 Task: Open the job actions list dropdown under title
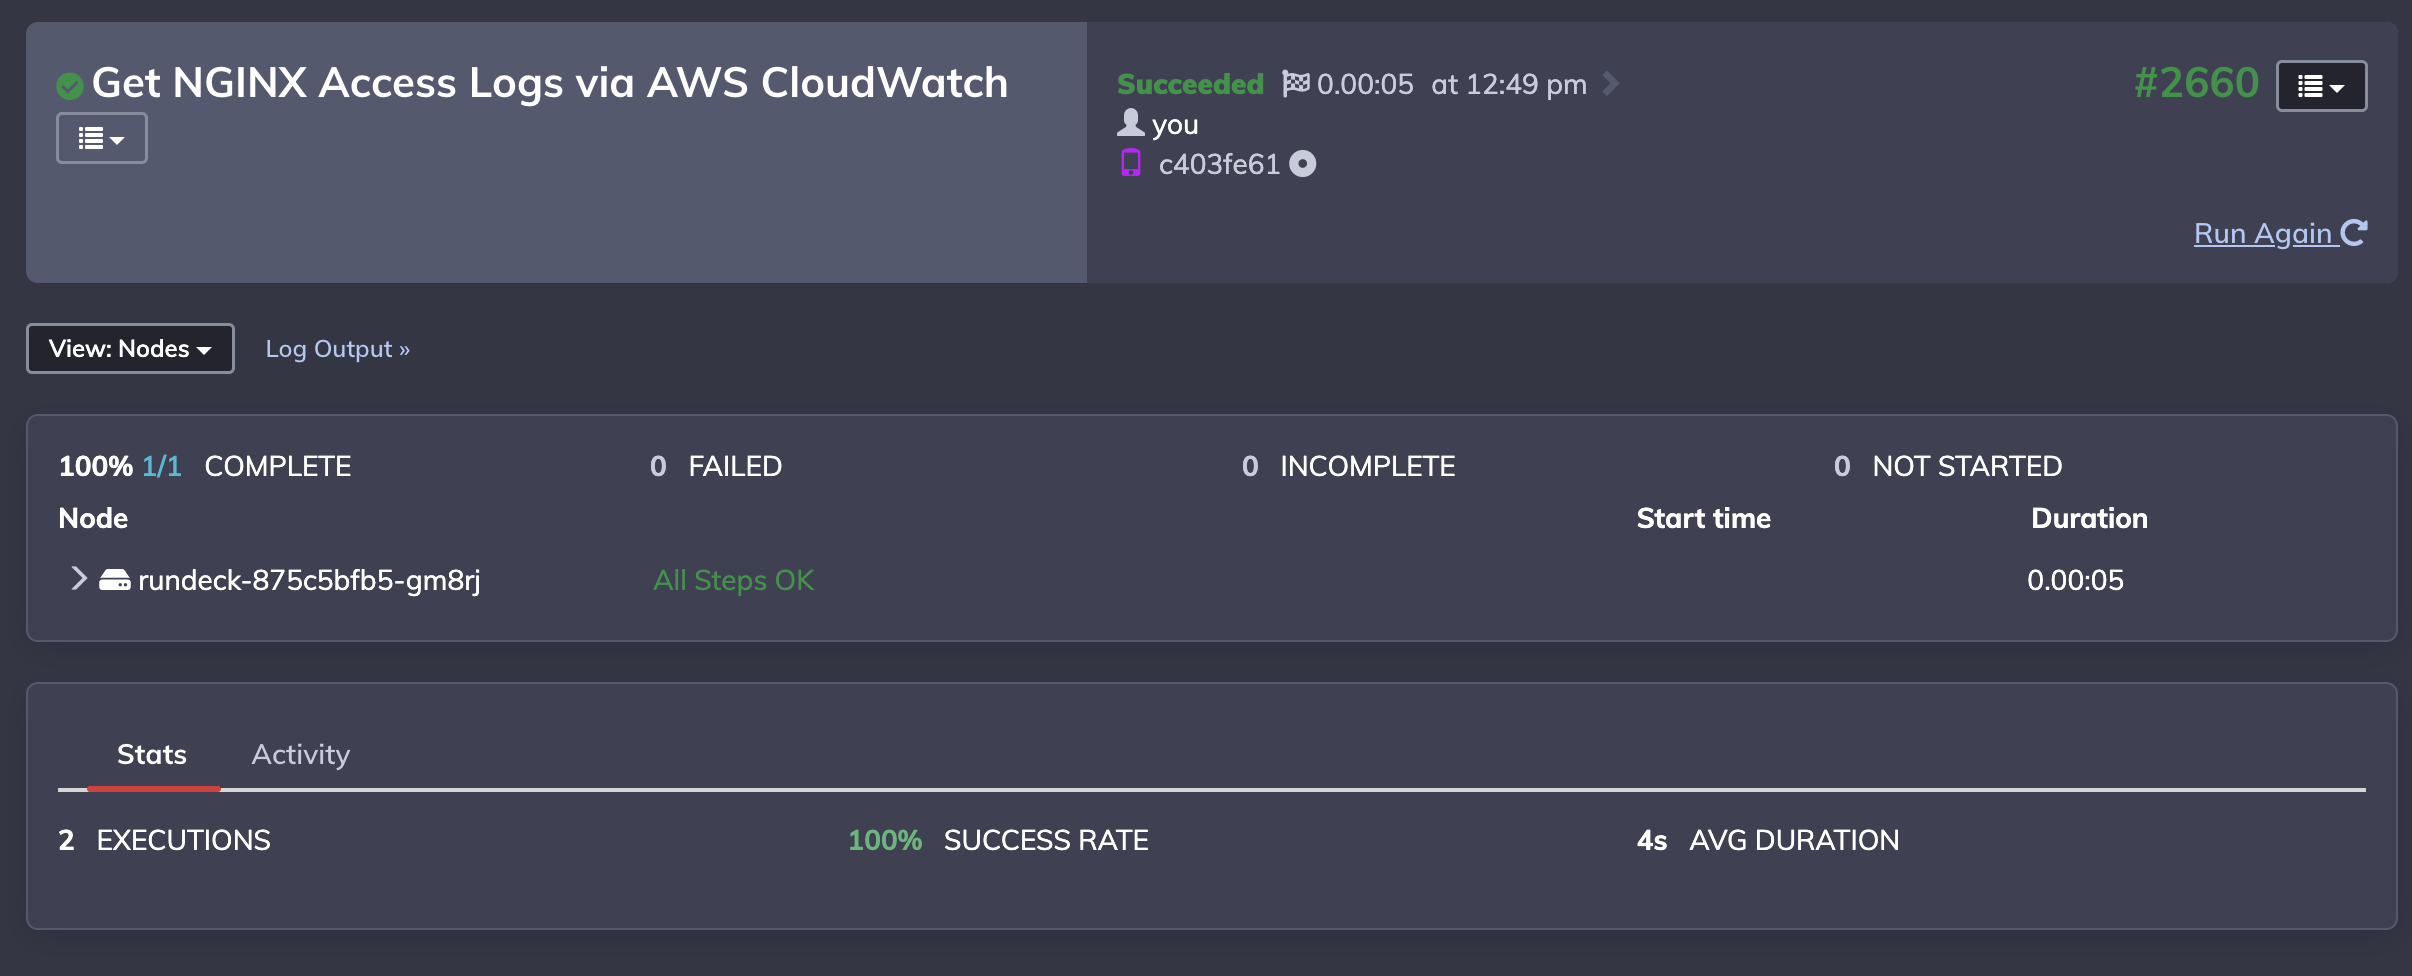(102, 138)
